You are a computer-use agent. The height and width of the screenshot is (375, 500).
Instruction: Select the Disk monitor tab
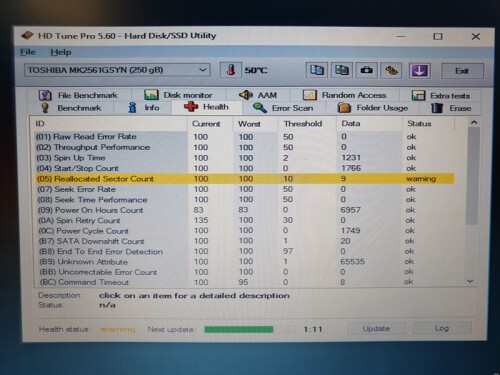point(178,95)
